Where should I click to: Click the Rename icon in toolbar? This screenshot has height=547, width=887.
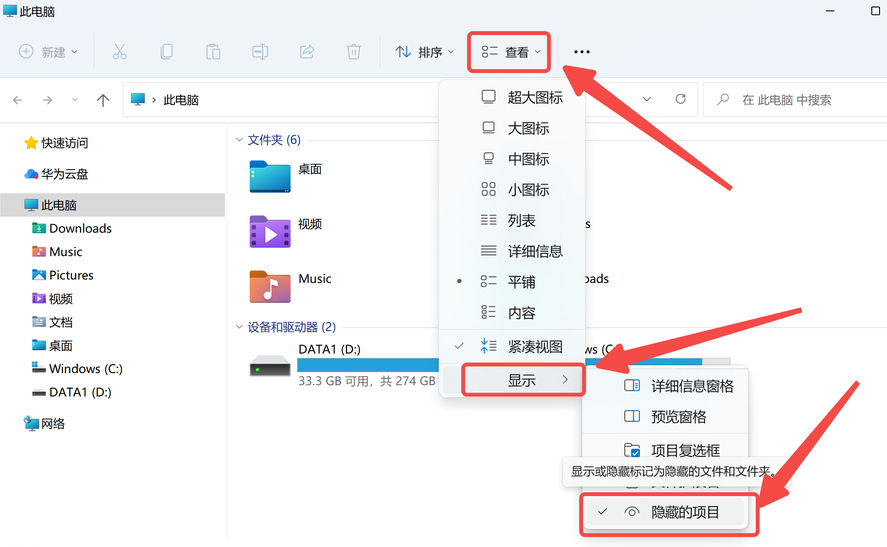coord(260,51)
